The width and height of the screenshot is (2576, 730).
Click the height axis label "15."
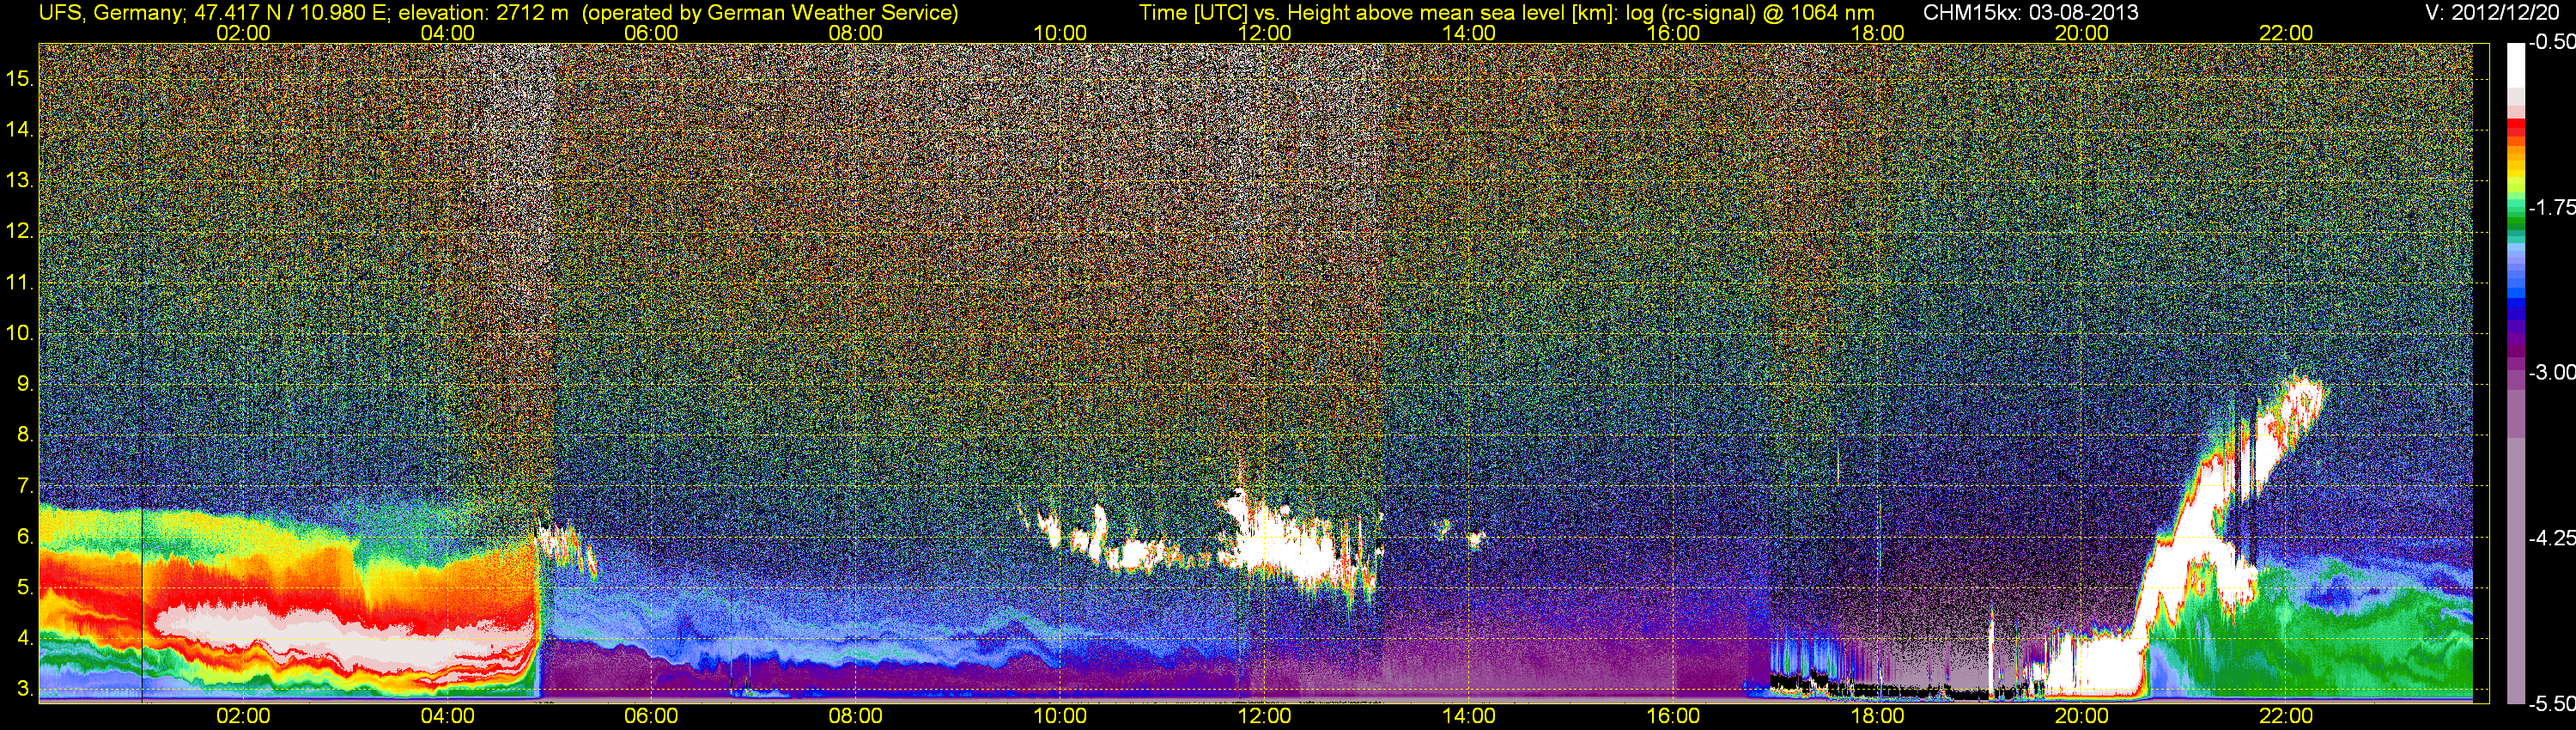tap(20, 78)
